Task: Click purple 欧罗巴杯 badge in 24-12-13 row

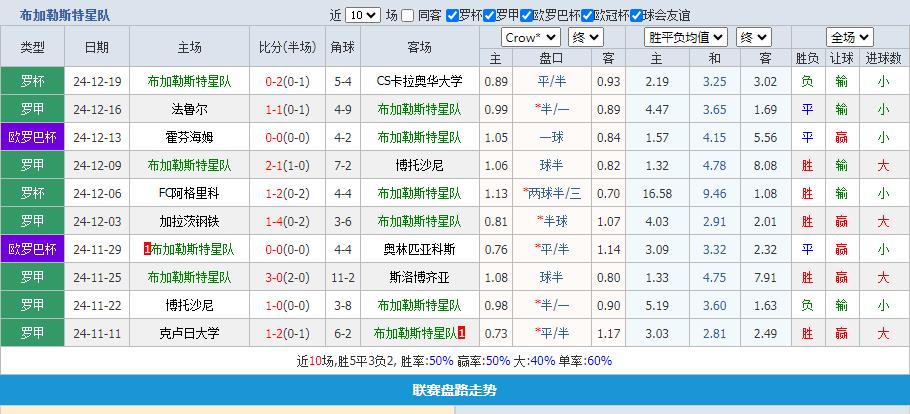Action: (32, 137)
